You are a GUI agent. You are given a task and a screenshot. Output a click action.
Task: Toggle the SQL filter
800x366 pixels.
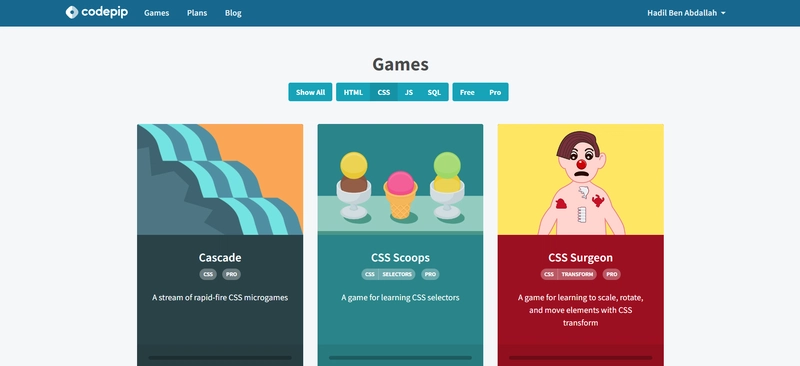[434, 92]
